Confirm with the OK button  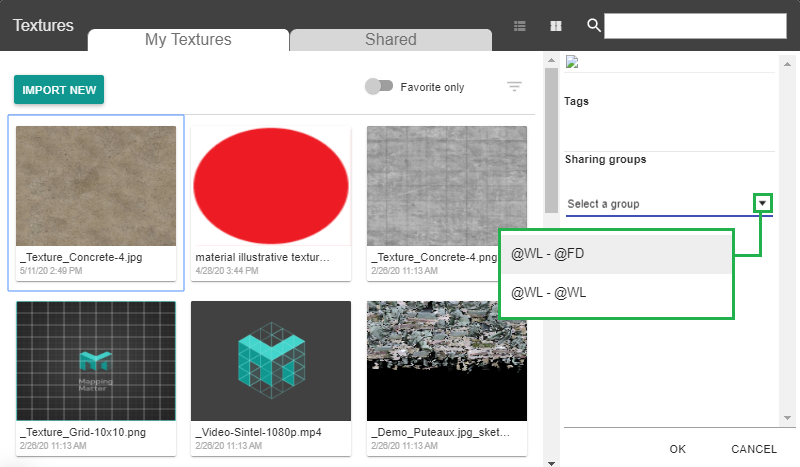click(678, 449)
